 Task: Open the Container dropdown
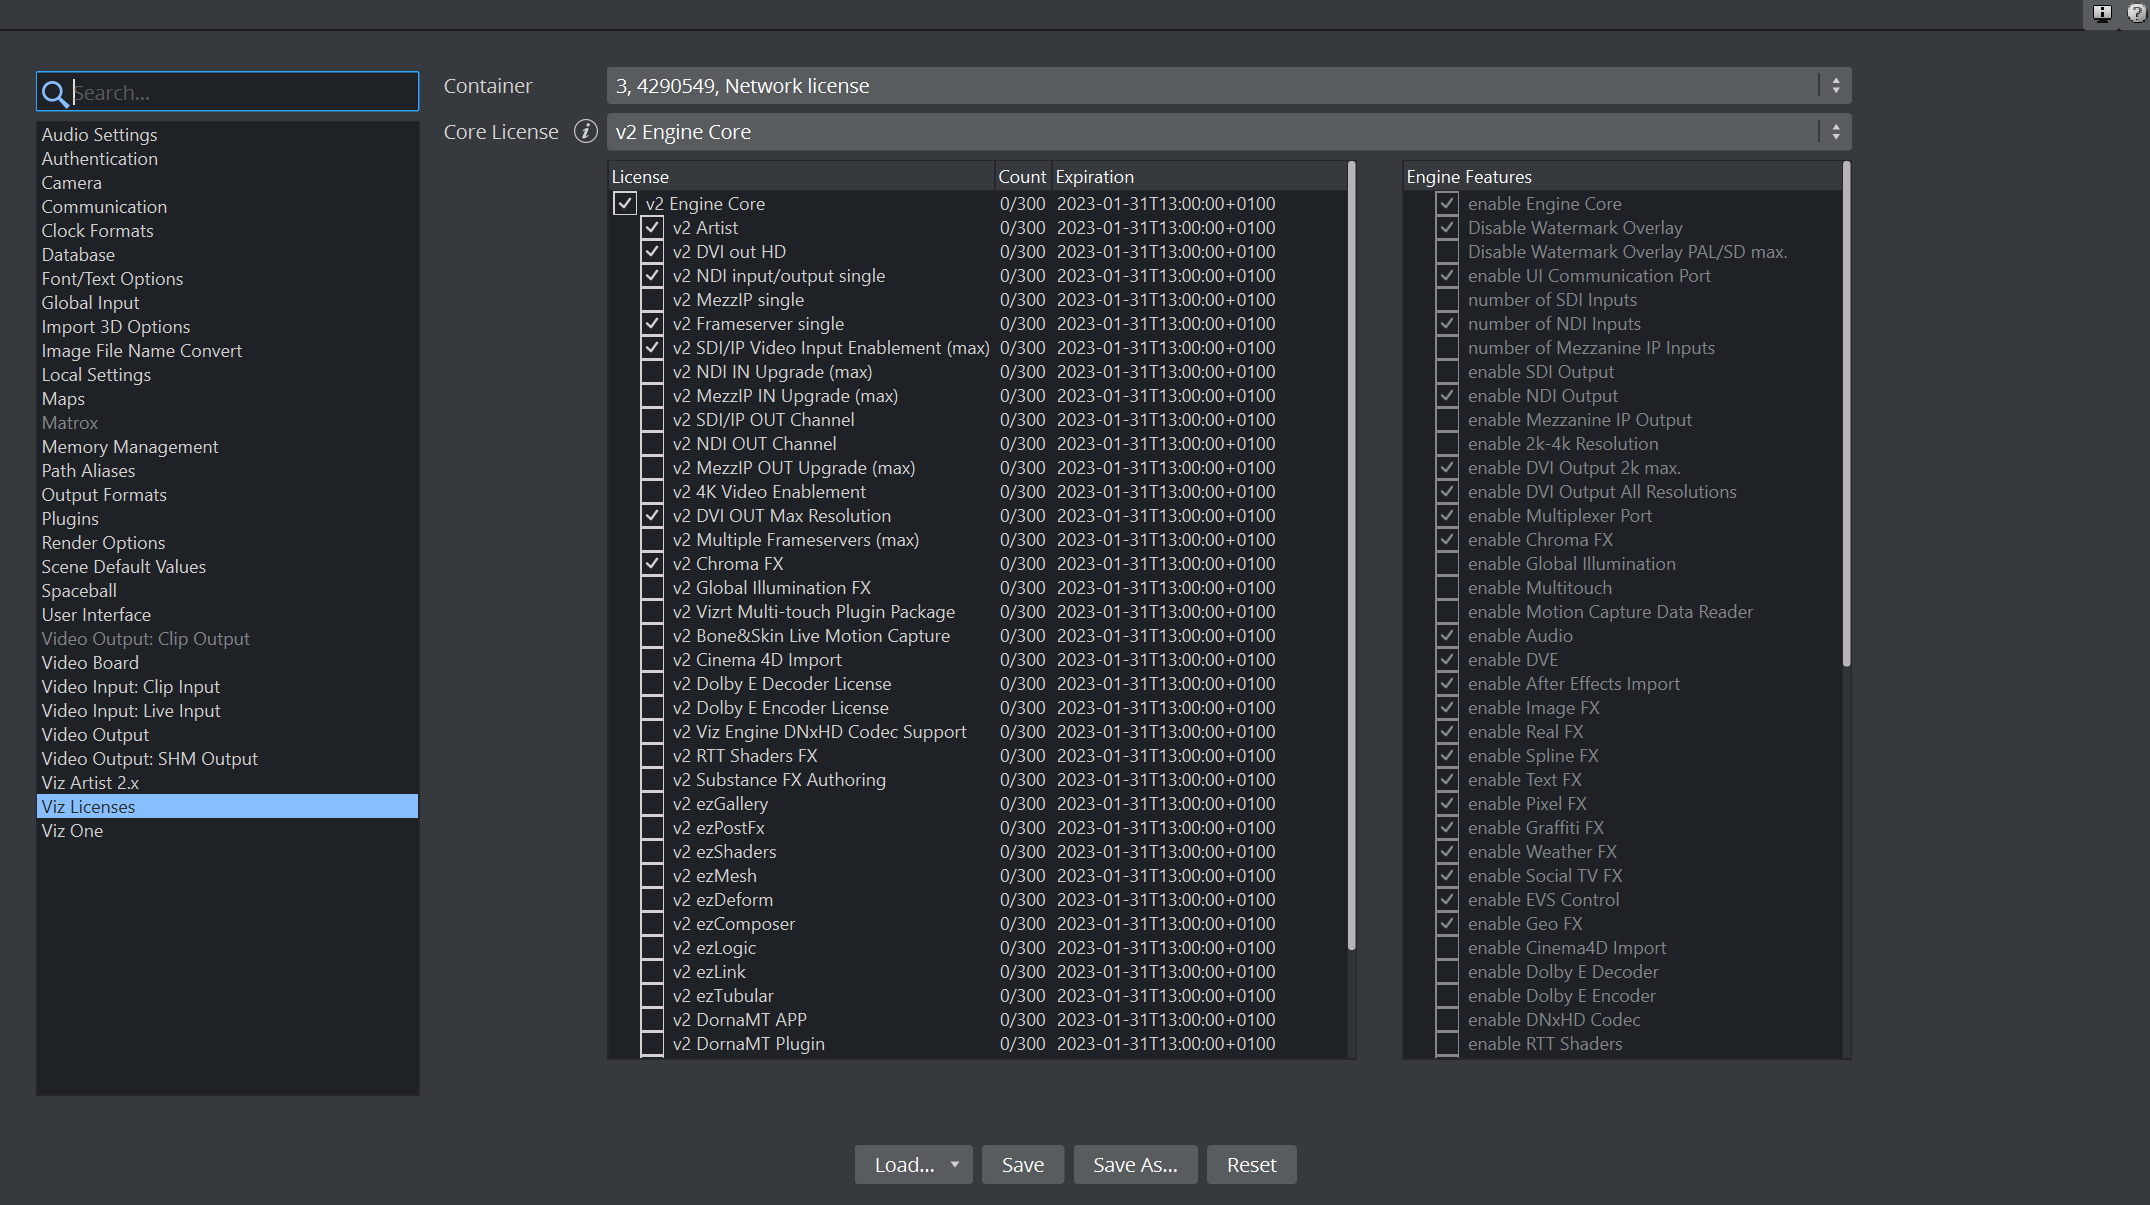[x=1229, y=86]
